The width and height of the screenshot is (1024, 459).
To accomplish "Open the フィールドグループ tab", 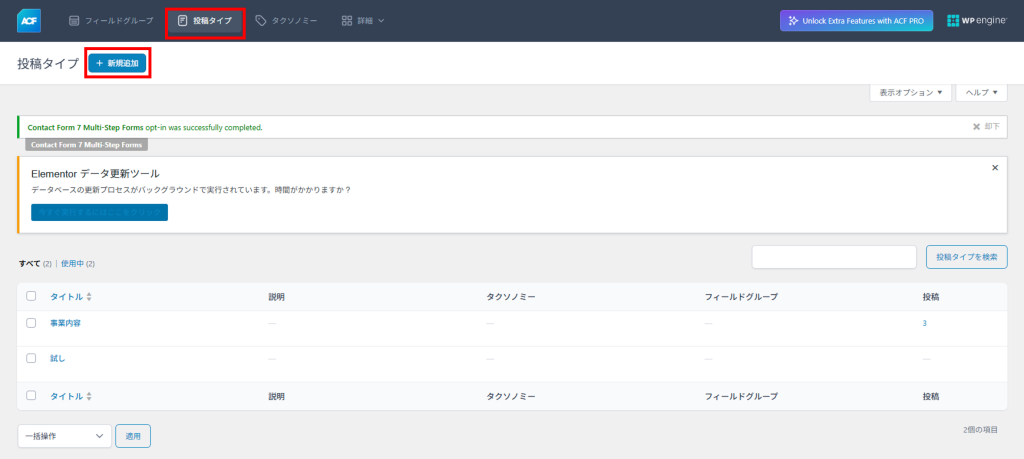I will coord(111,20).
